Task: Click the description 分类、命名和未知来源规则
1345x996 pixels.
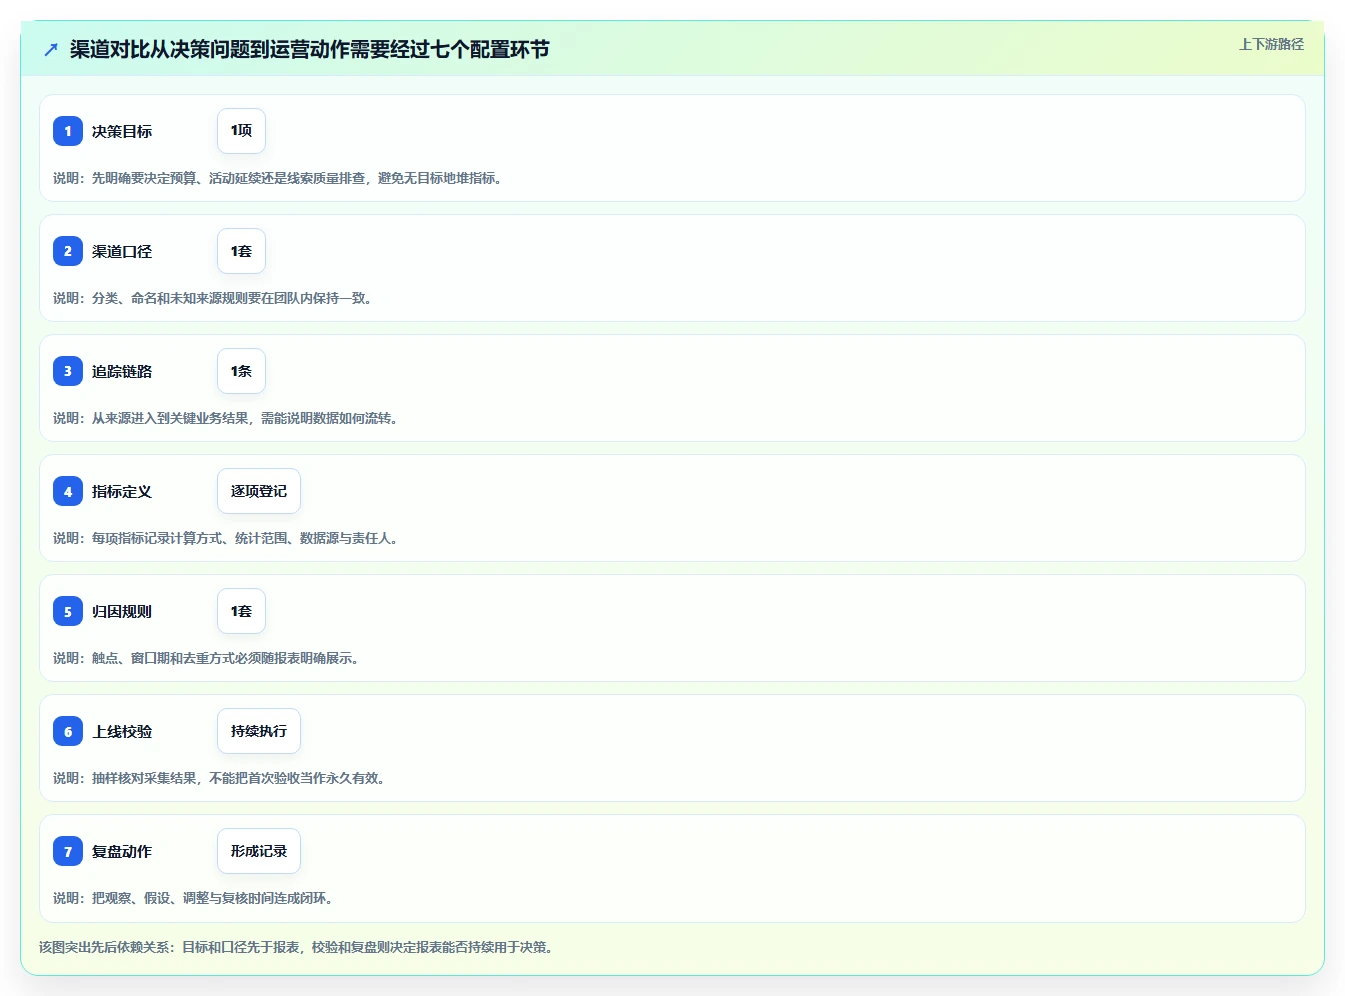Action: pos(215,298)
